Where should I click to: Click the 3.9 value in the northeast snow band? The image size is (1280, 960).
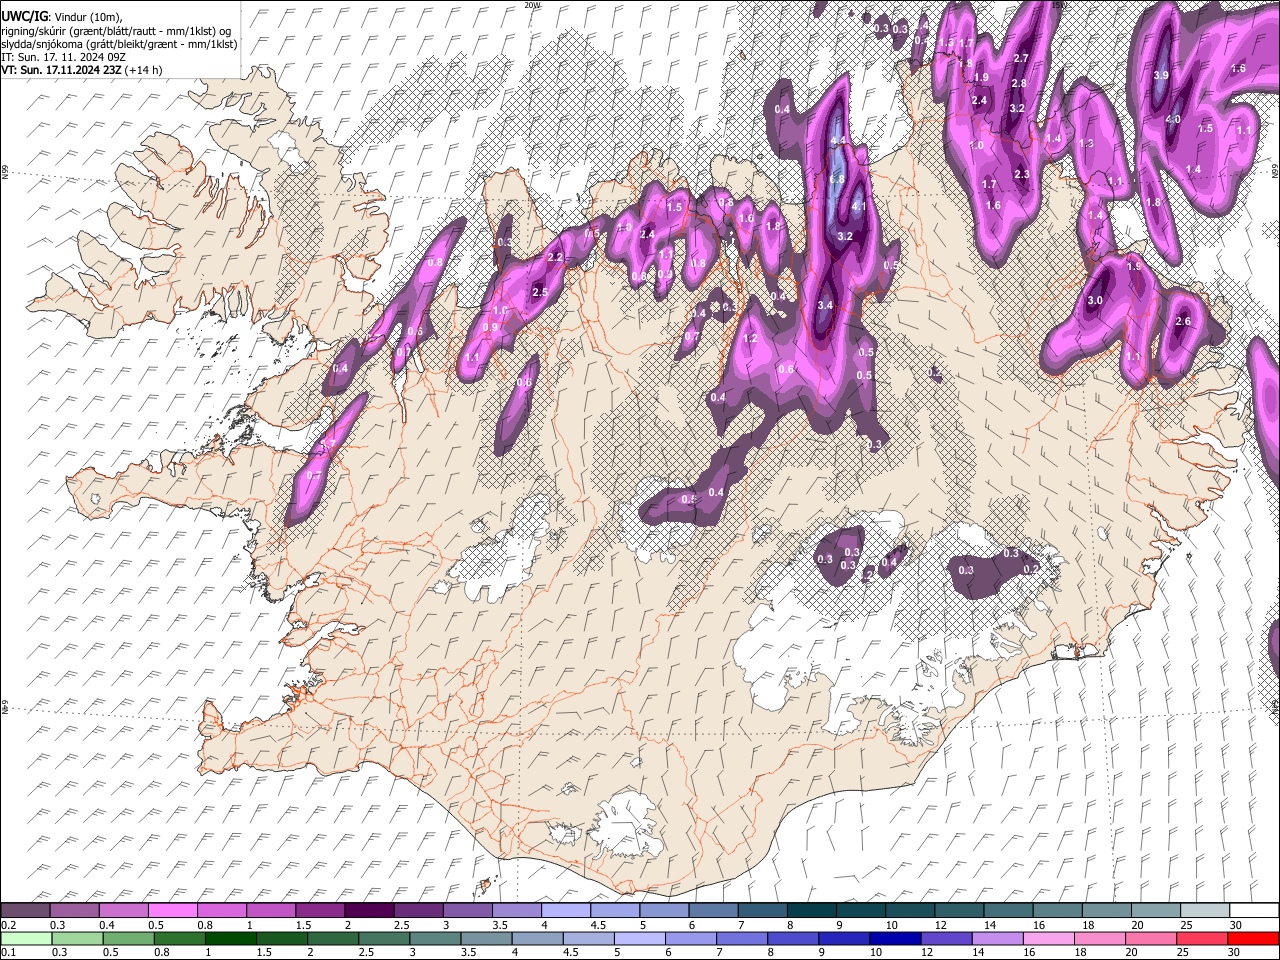tap(1161, 75)
